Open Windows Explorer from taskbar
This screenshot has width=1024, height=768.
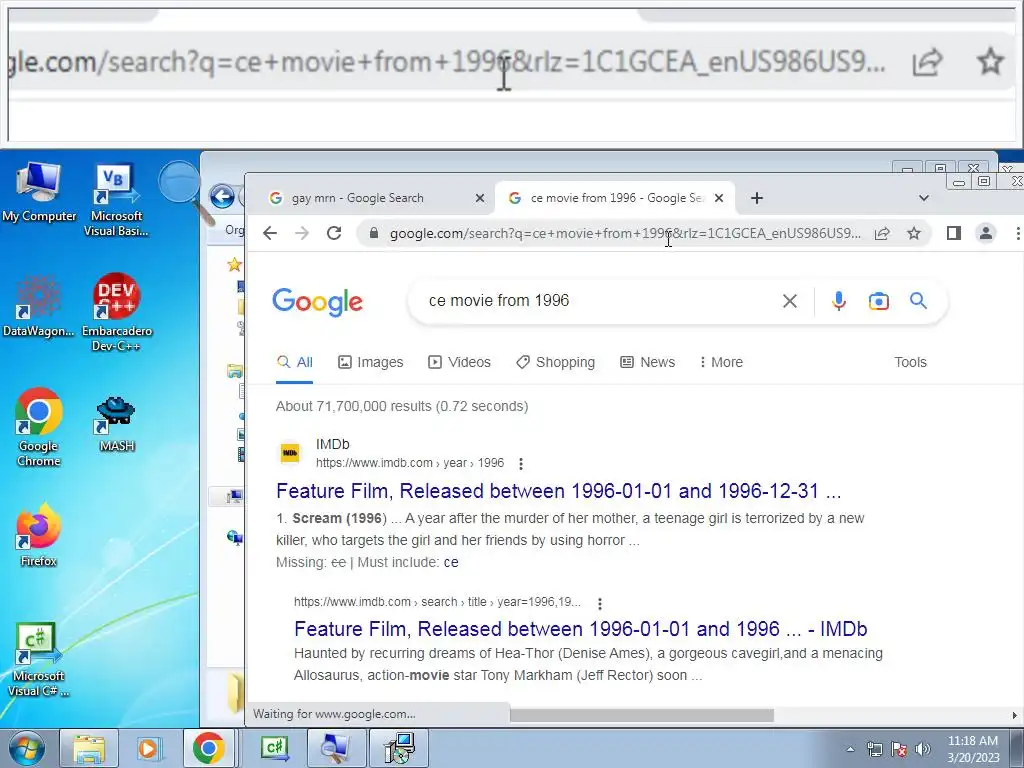(89, 748)
